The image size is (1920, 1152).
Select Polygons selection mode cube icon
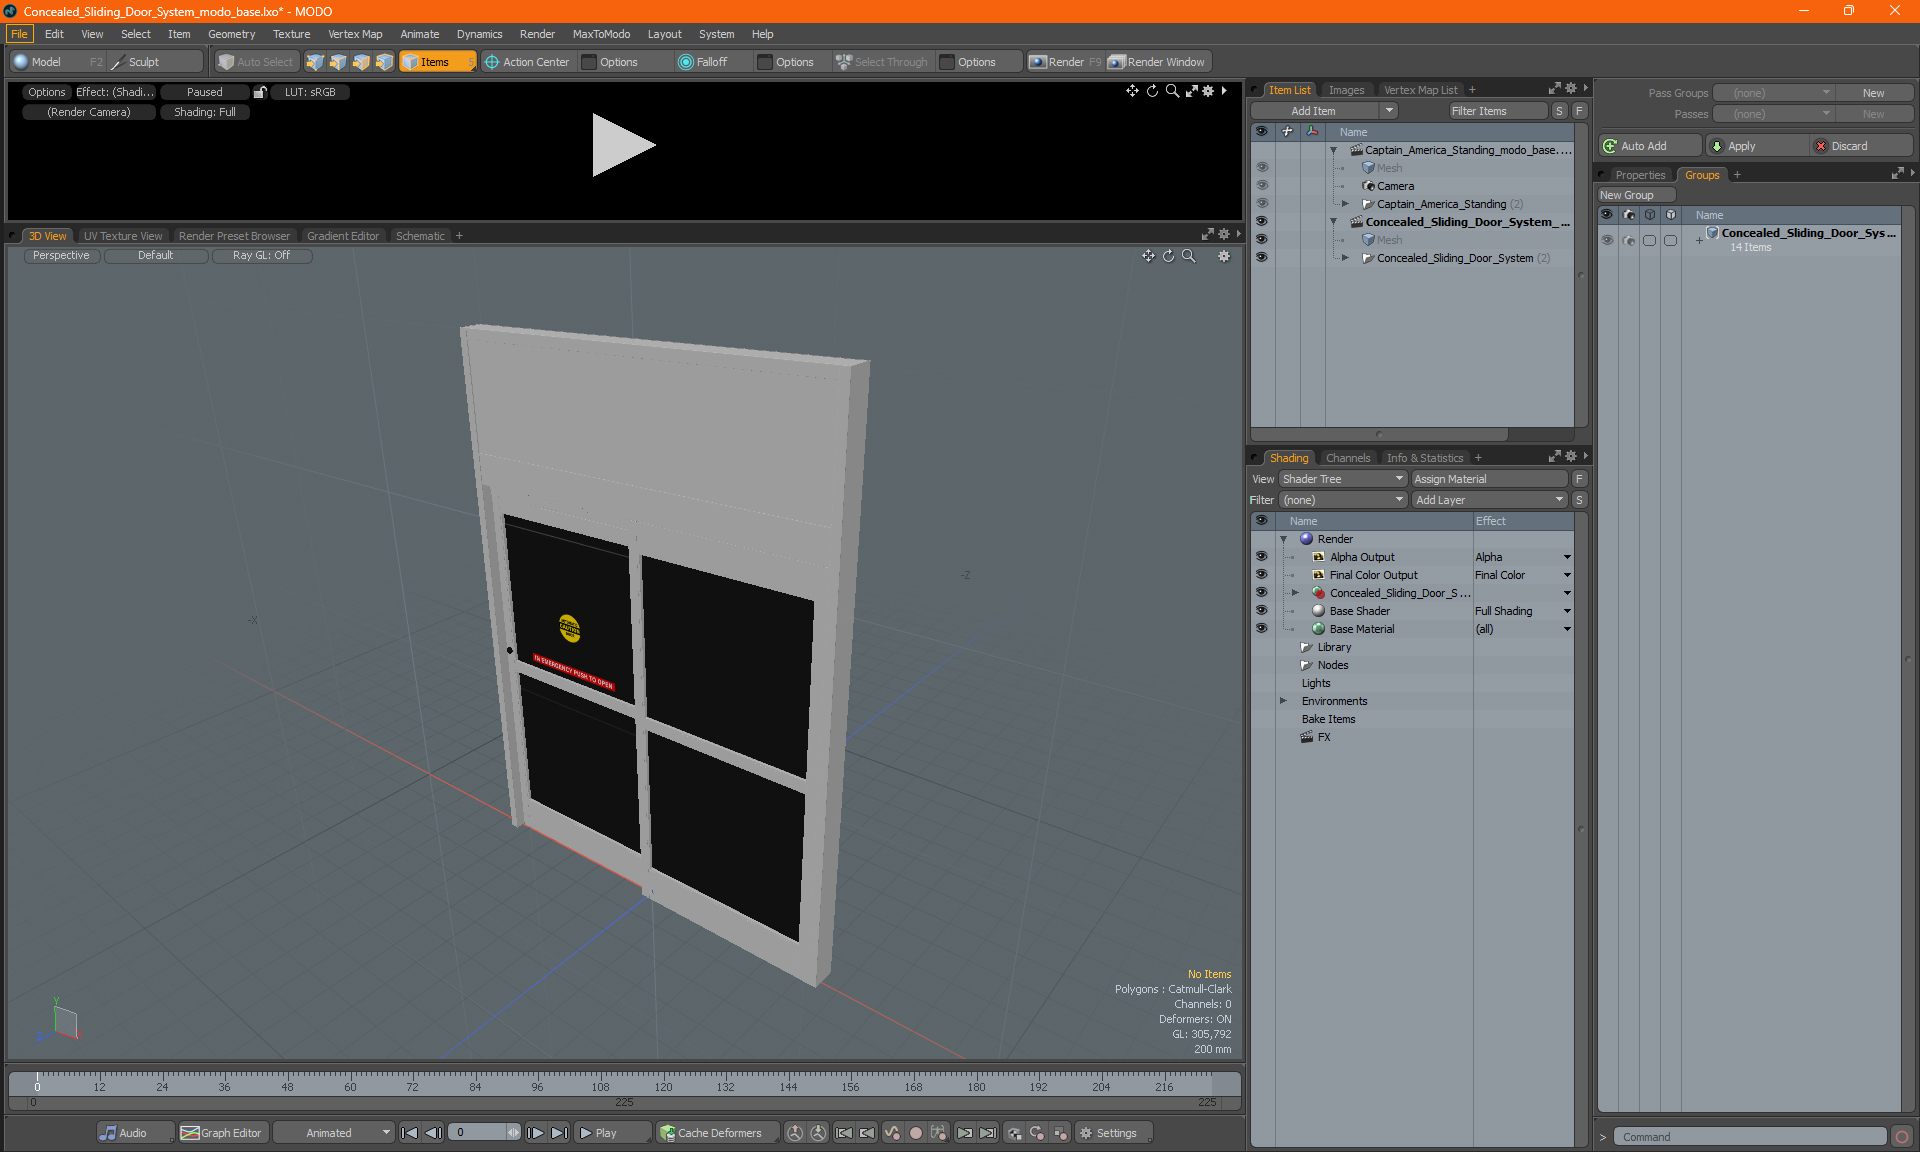tap(361, 62)
